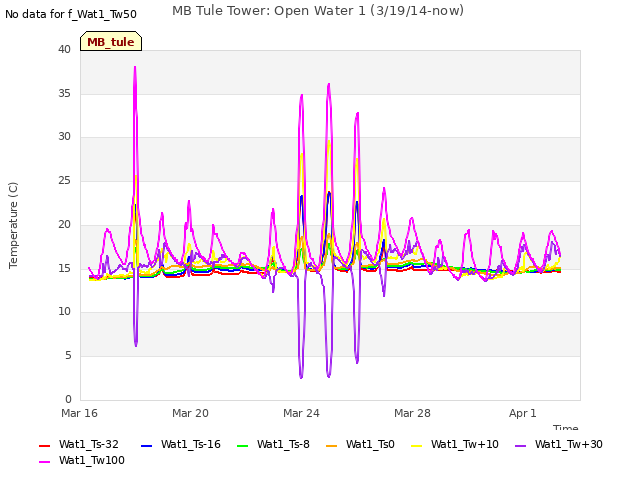The height and width of the screenshot is (480, 640).
Task: Toggle the Wat1_Ts0 legend entry
Action: tap(360, 444)
